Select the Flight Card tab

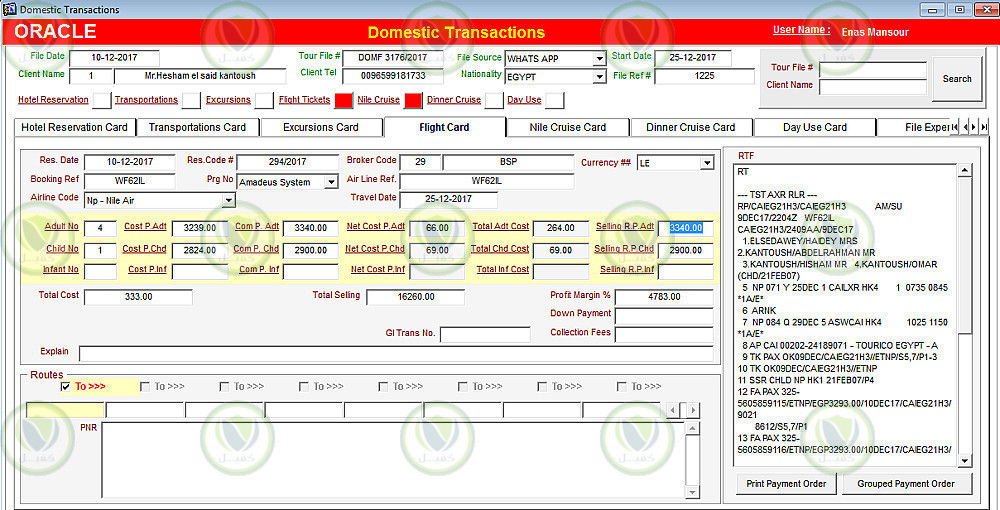click(x=445, y=127)
